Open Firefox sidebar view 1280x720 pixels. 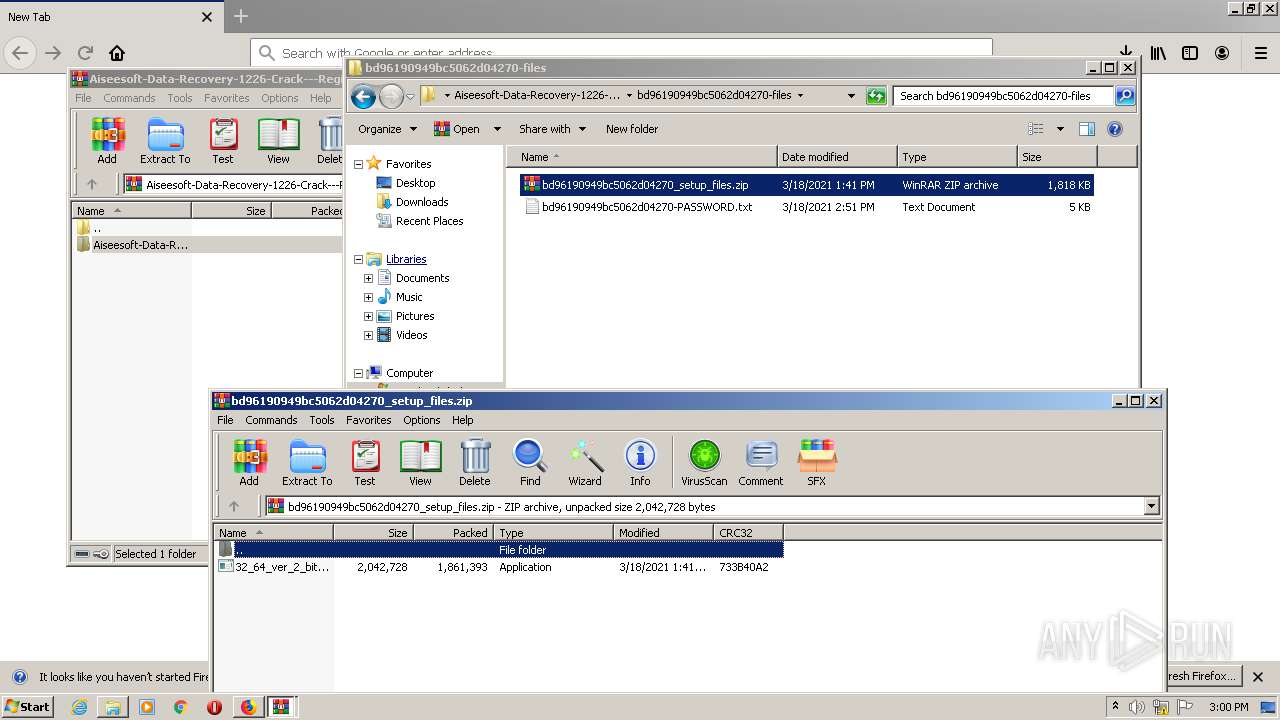(x=1190, y=53)
